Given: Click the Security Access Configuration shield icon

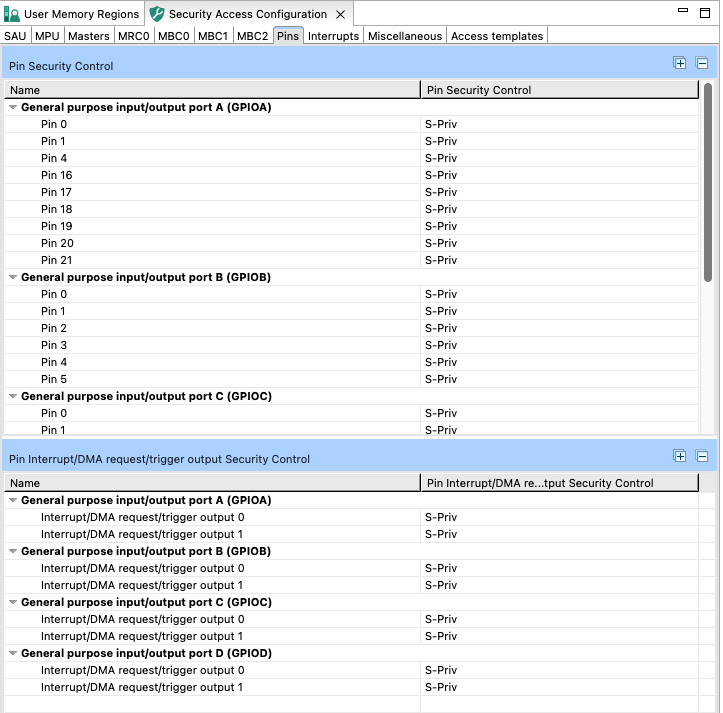Looking at the screenshot, I should tap(157, 14).
